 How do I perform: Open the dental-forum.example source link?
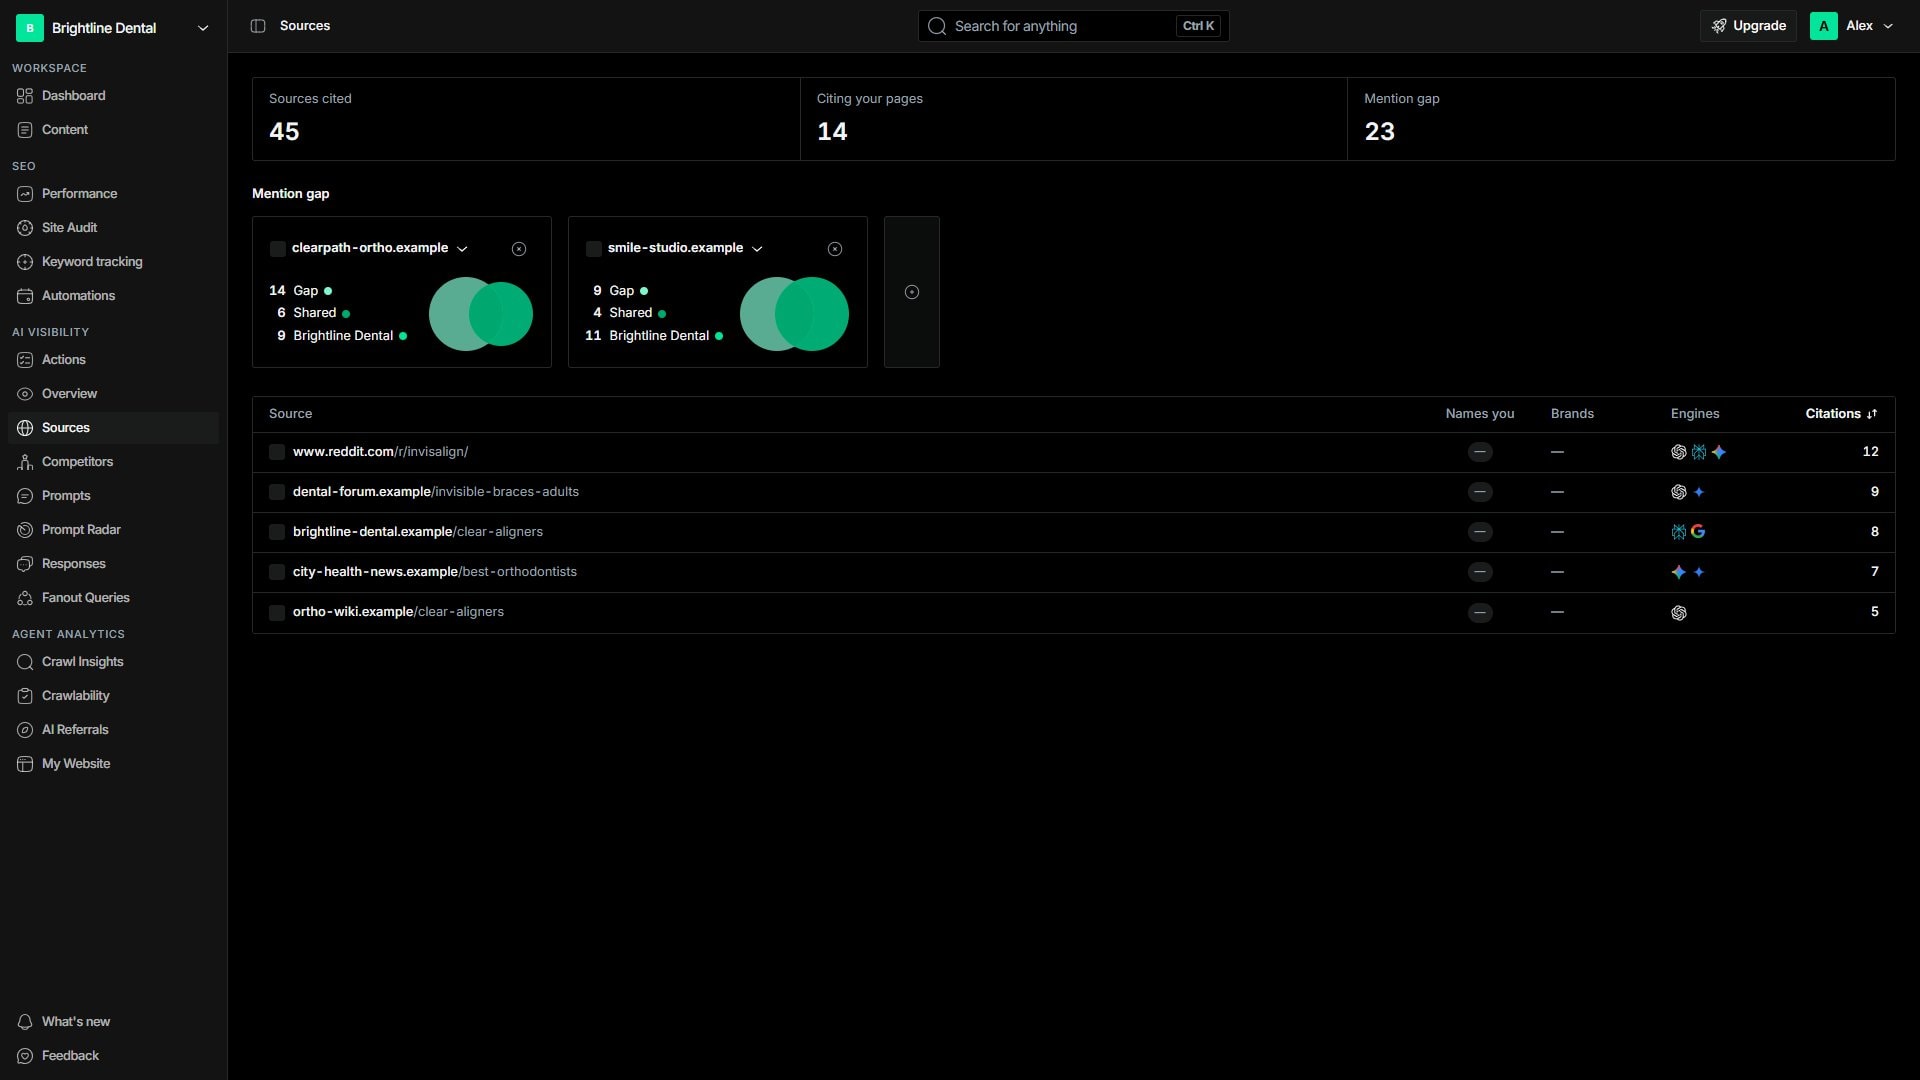(436, 492)
